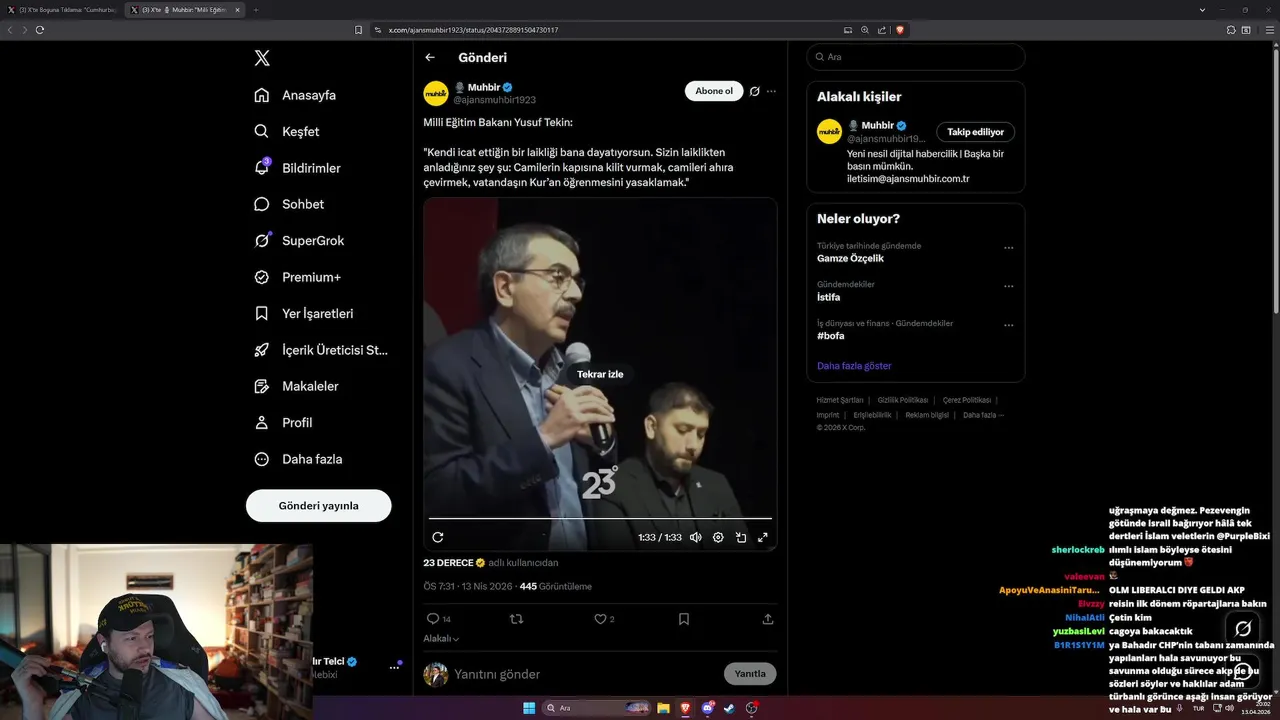Click Daha fazla göster link
The image size is (1280, 720).
click(x=854, y=366)
